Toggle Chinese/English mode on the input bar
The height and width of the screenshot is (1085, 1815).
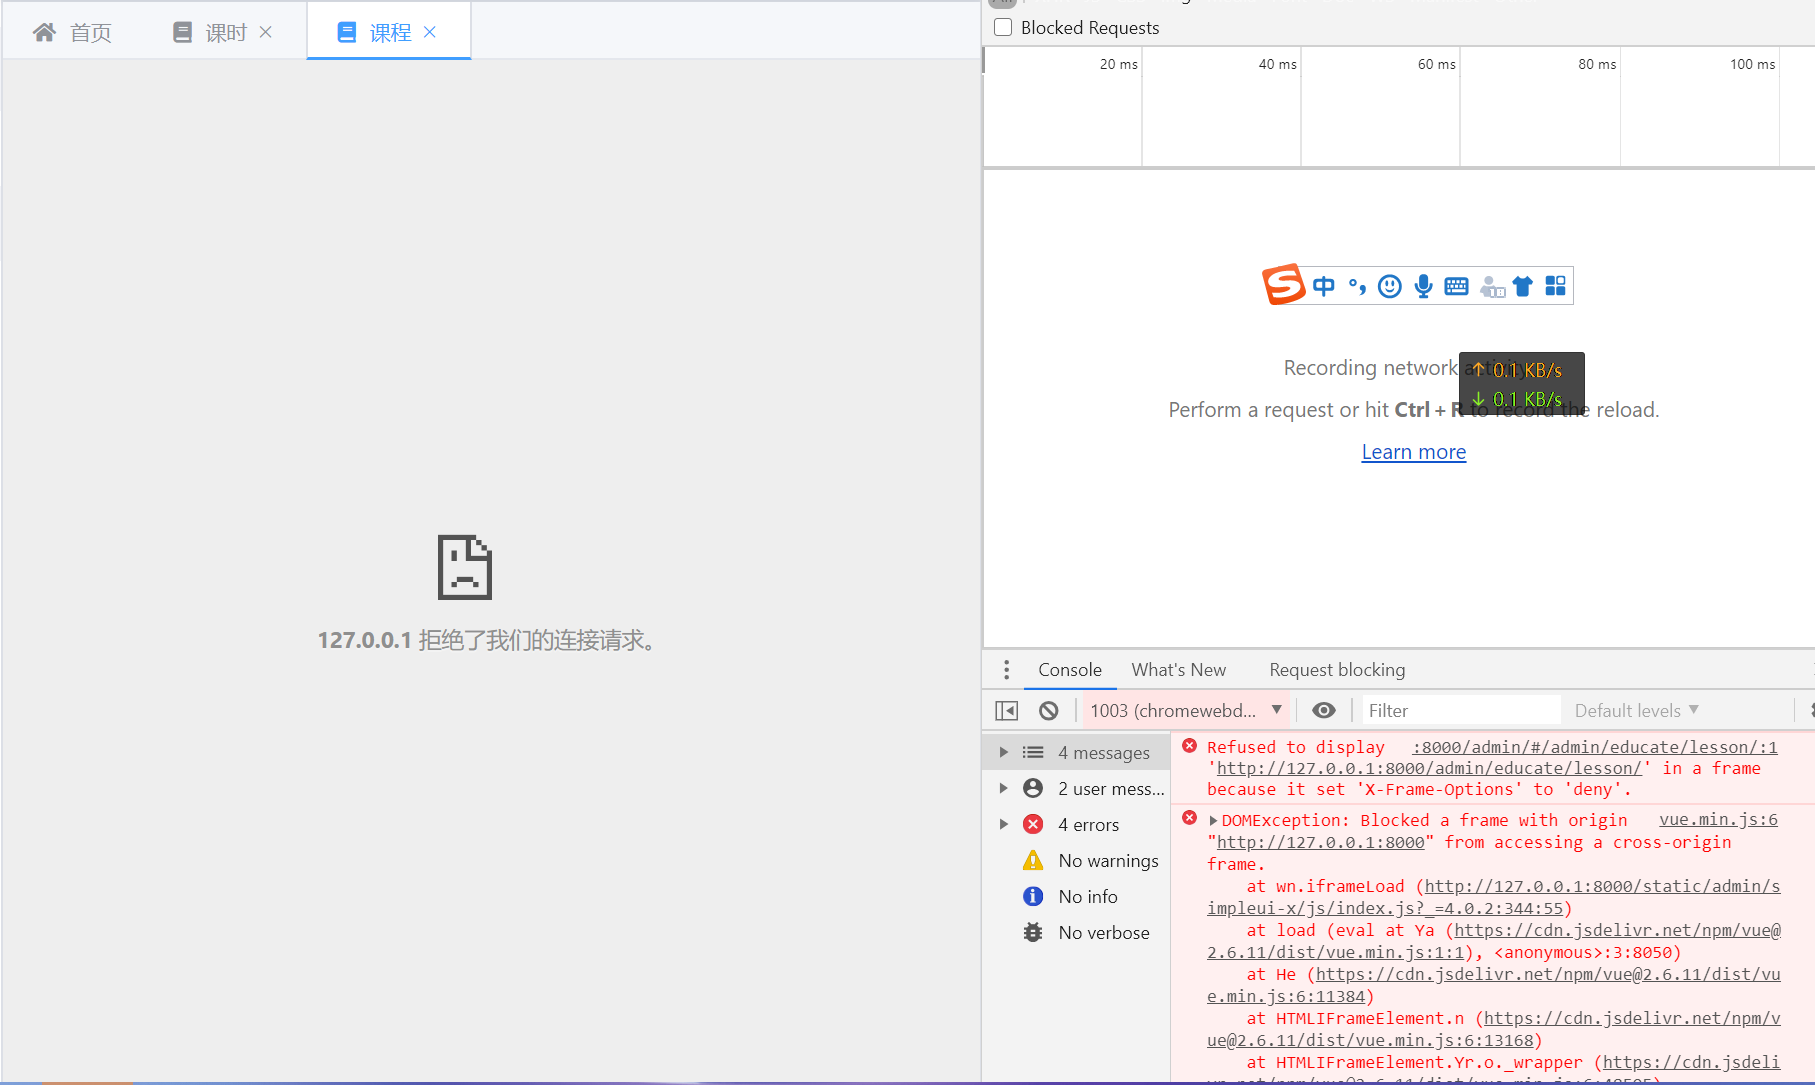click(1323, 286)
